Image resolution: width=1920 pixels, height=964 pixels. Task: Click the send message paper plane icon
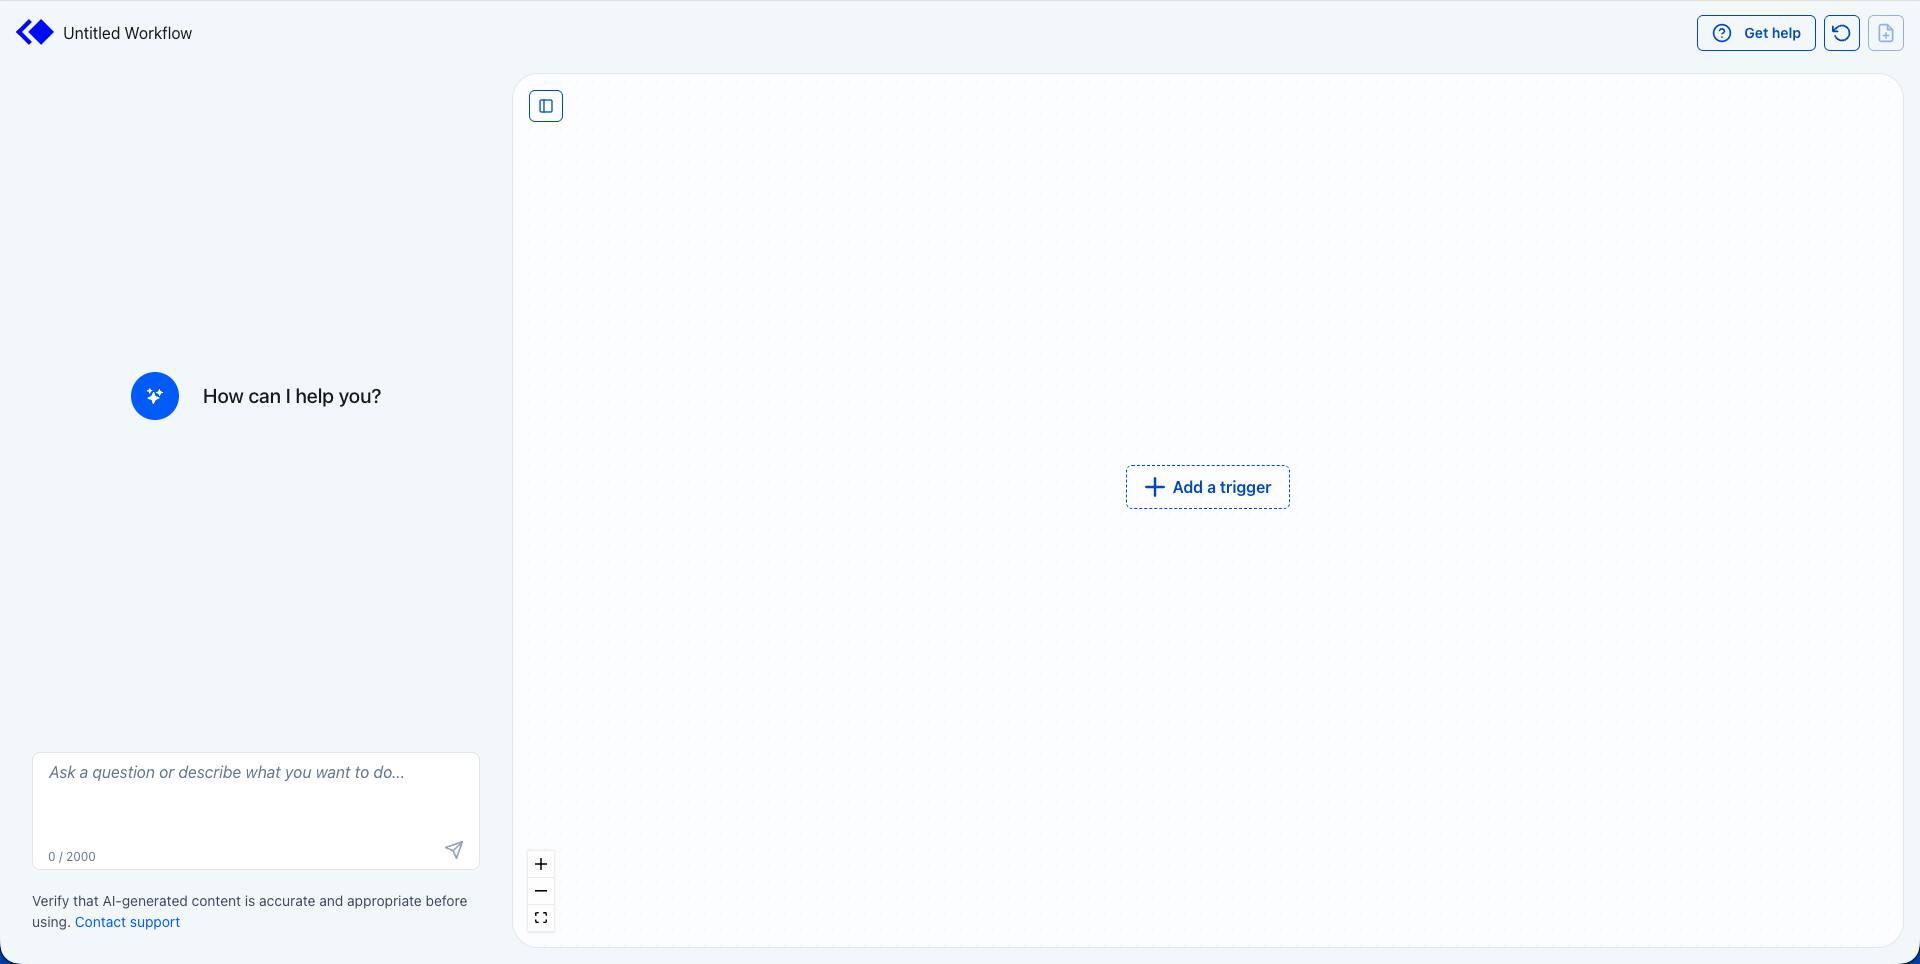click(x=454, y=849)
